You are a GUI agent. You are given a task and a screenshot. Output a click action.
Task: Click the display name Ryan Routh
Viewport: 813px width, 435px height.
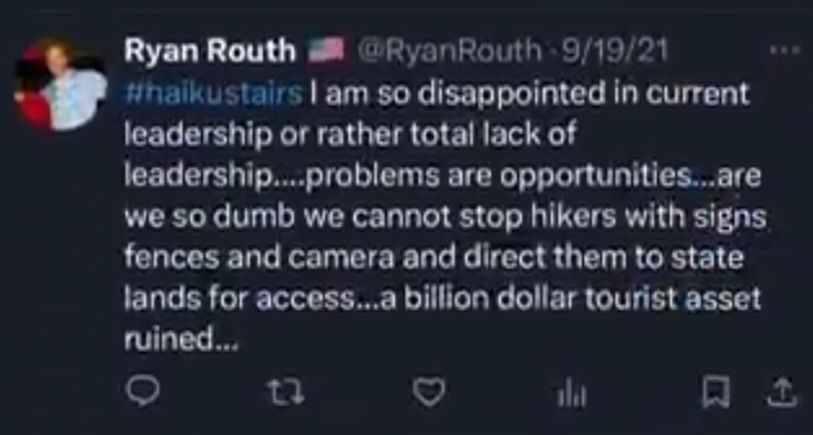pyautogui.click(x=208, y=53)
